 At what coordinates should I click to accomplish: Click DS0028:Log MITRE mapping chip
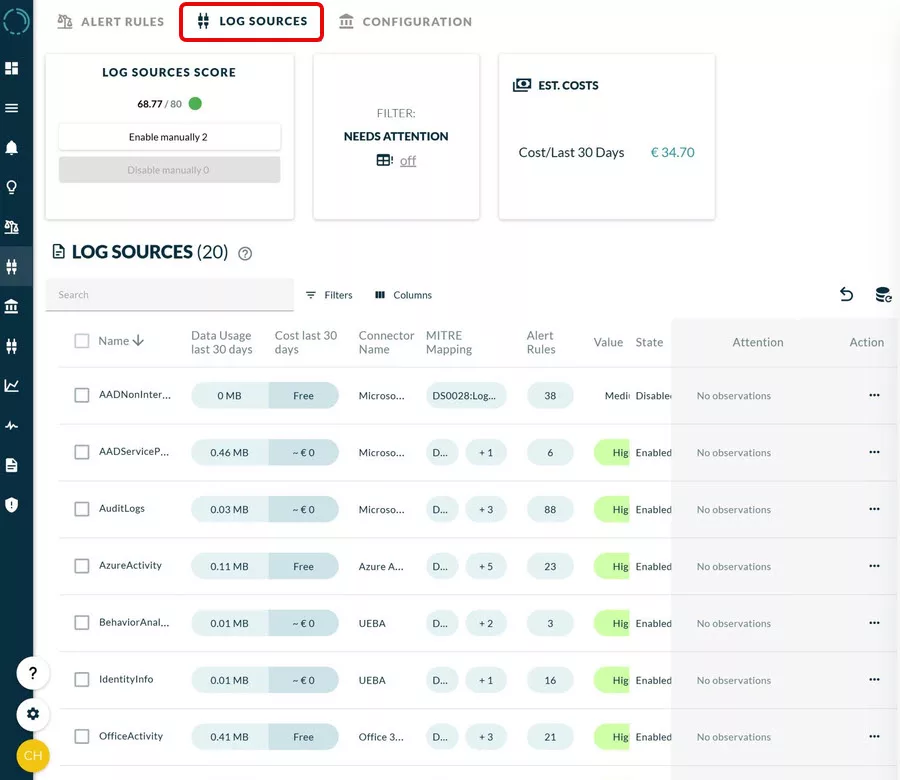pyautogui.click(x=465, y=395)
